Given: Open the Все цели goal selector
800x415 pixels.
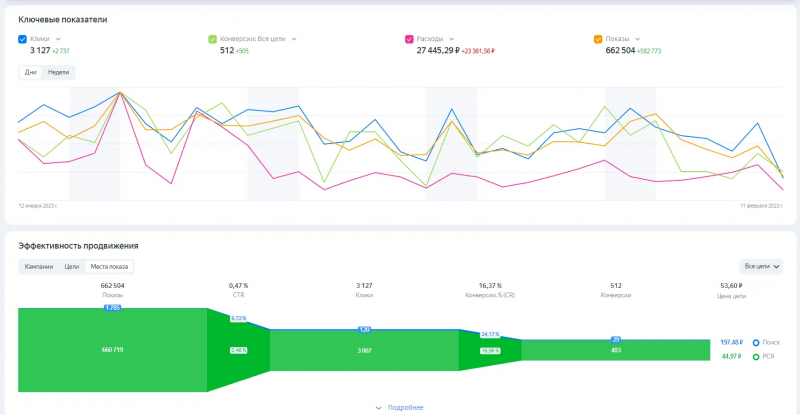Looking at the screenshot, I should click(x=761, y=266).
